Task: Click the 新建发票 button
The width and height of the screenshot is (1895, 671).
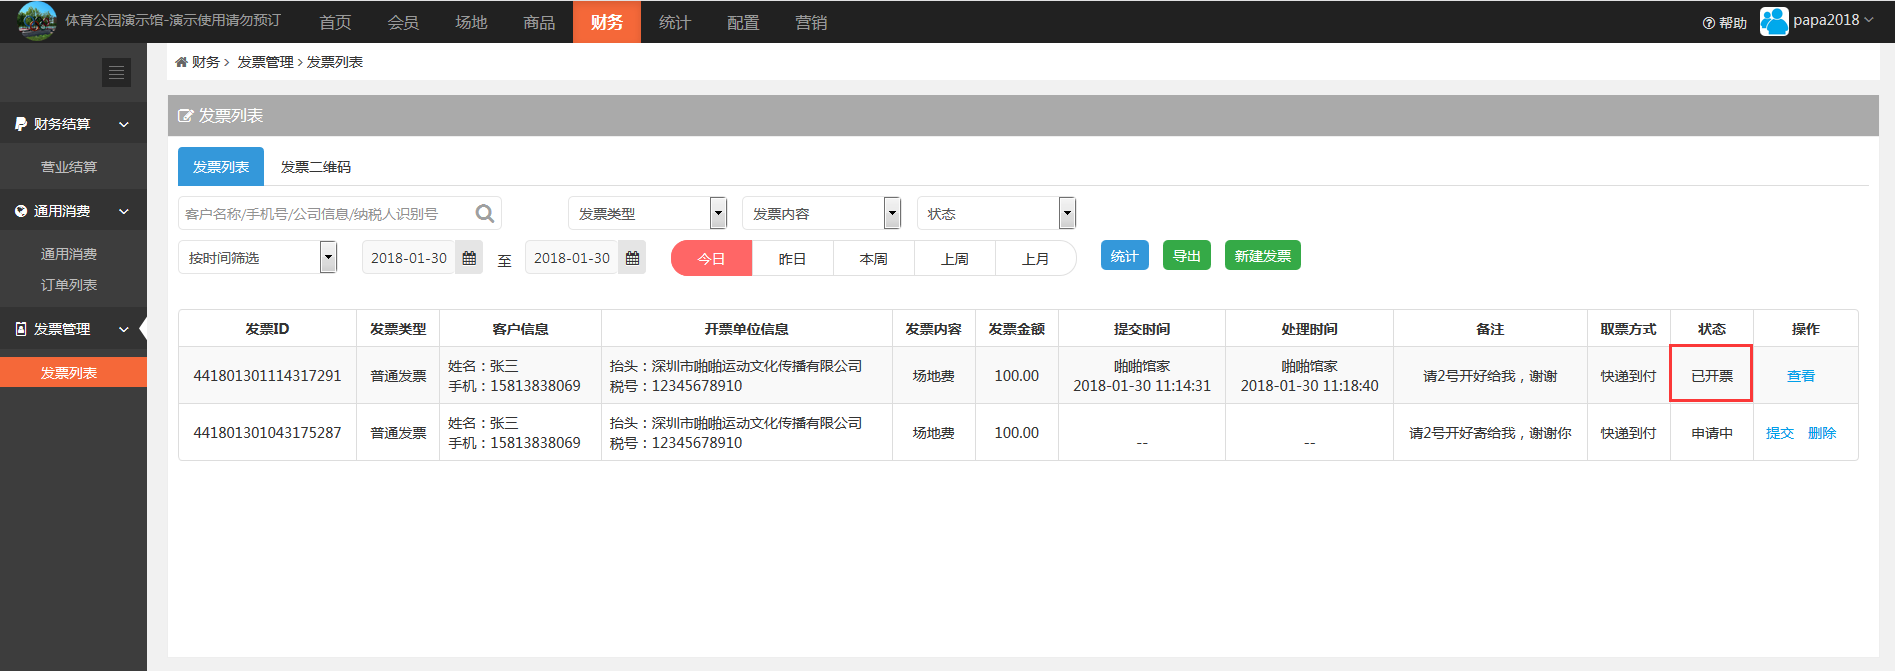Action: click(1263, 256)
